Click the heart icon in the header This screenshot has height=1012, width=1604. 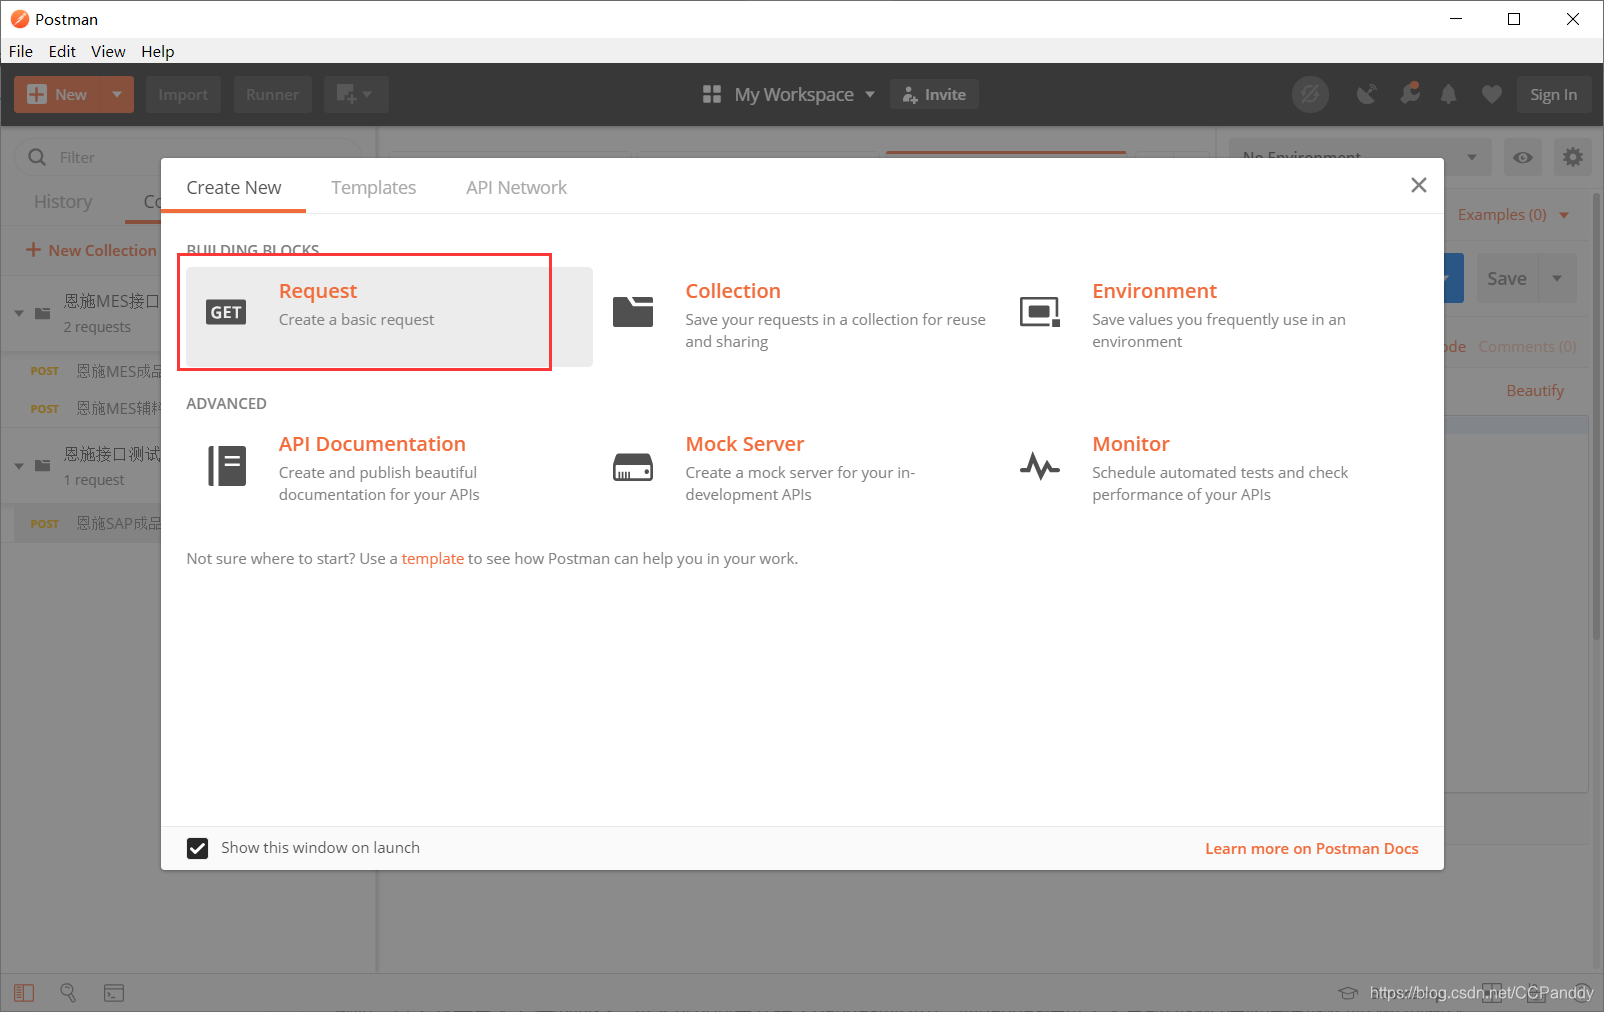pos(1491,94)
